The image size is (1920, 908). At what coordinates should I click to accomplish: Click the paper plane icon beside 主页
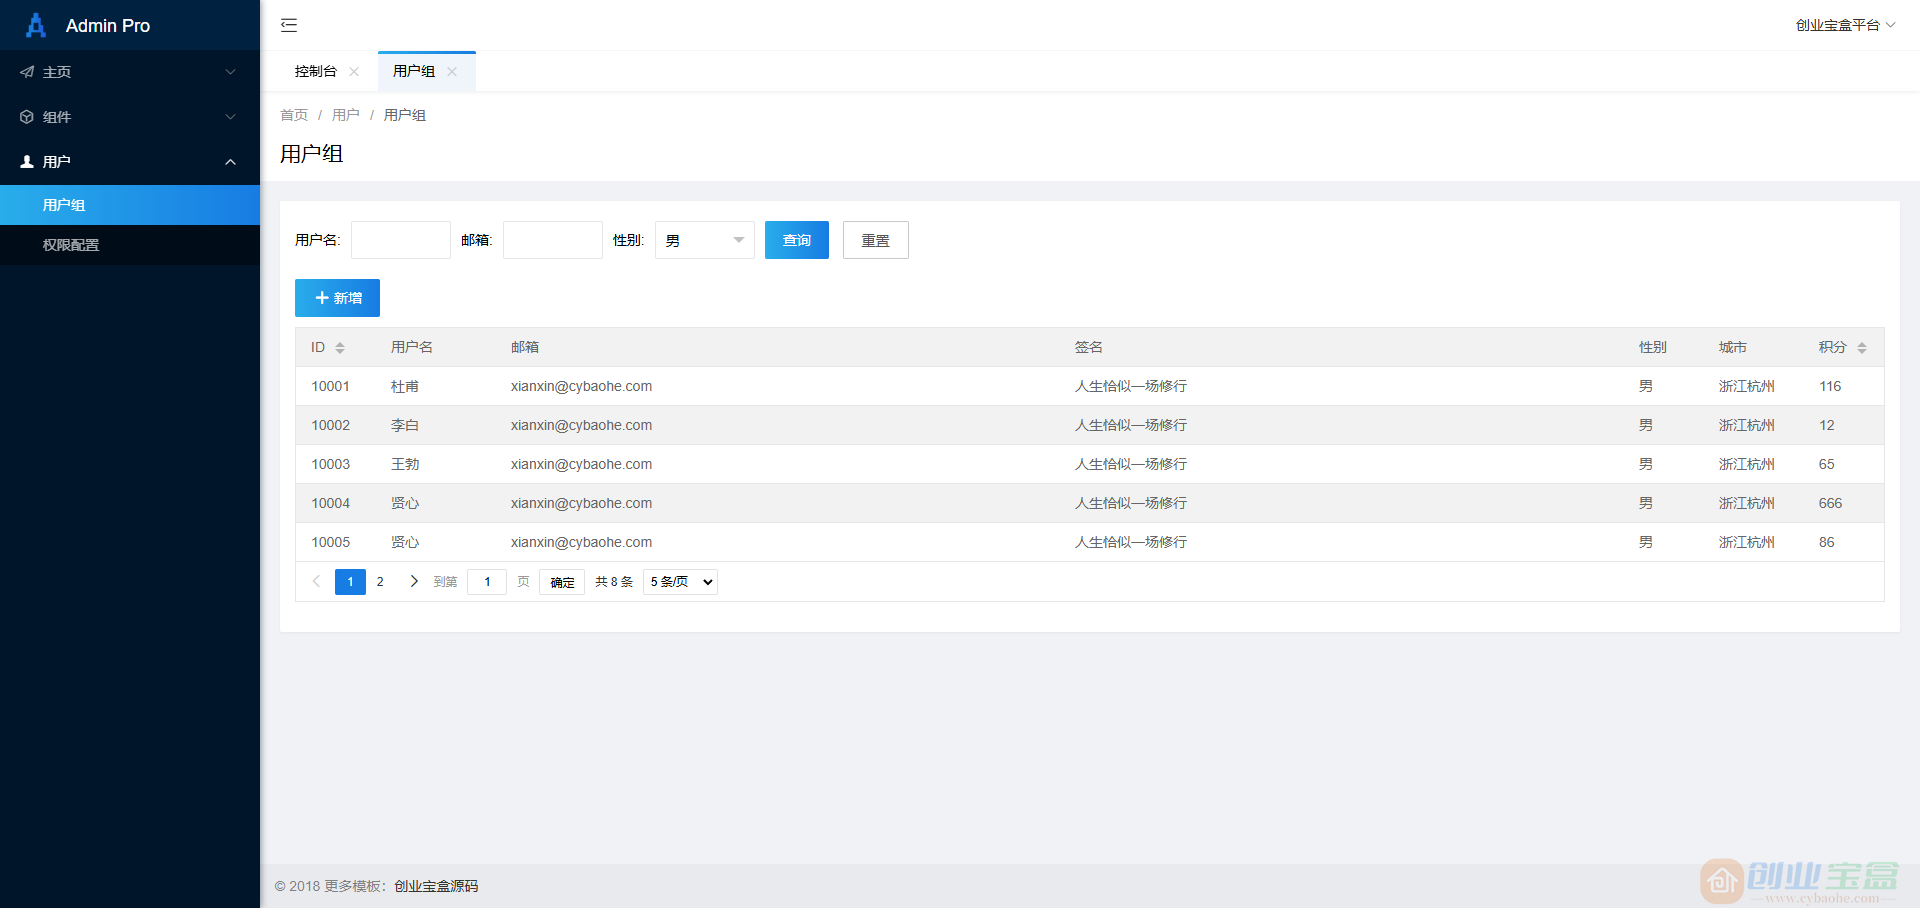coord(26,71)
